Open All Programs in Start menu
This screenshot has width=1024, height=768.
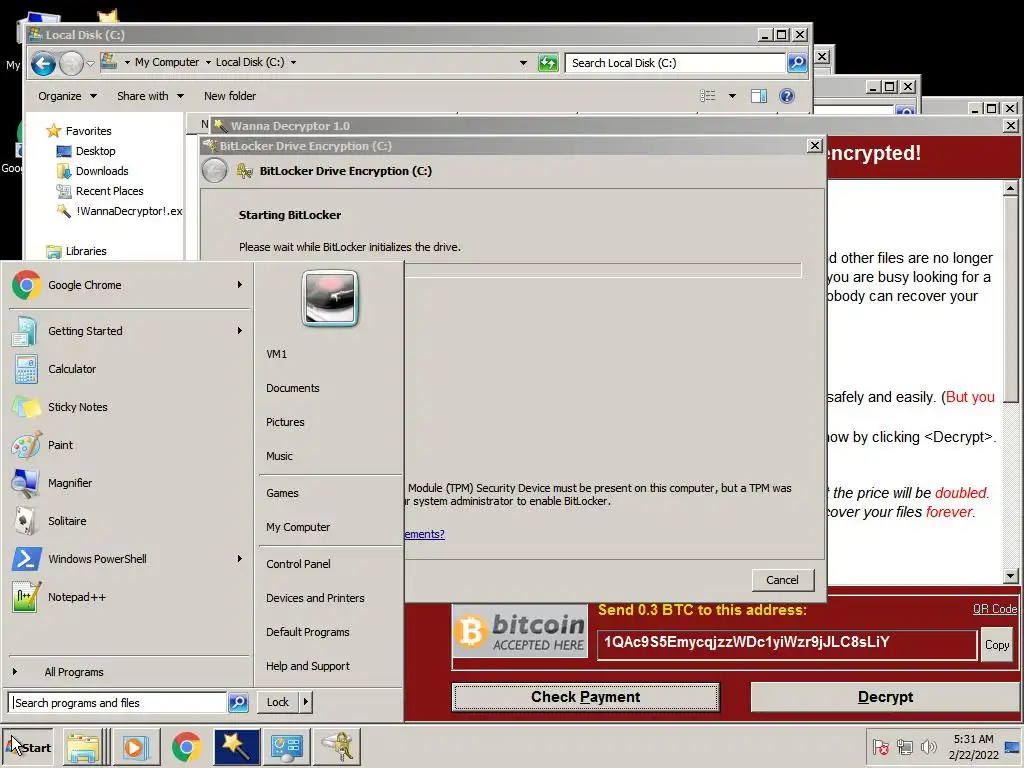74,672
